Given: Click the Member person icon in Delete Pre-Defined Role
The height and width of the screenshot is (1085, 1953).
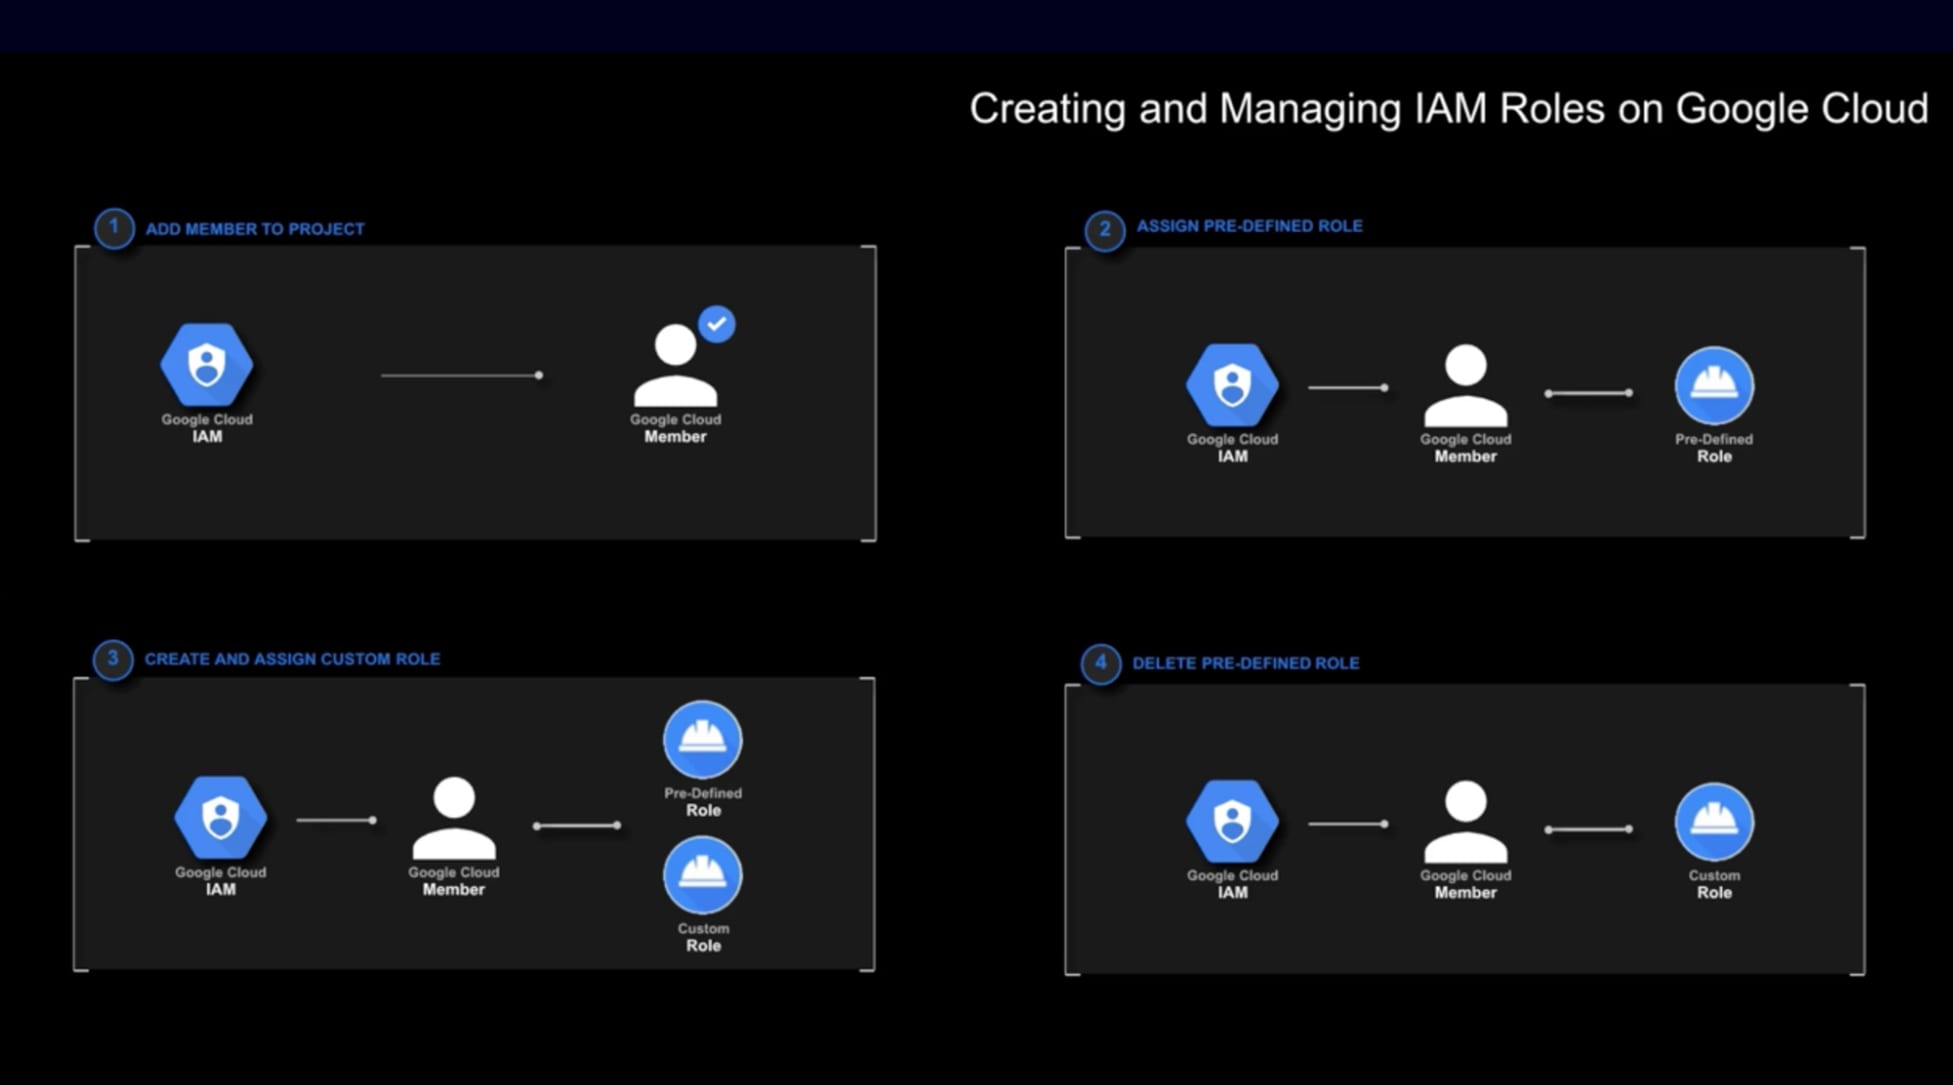Looking at the screenshot, I should pos(1466,823).
